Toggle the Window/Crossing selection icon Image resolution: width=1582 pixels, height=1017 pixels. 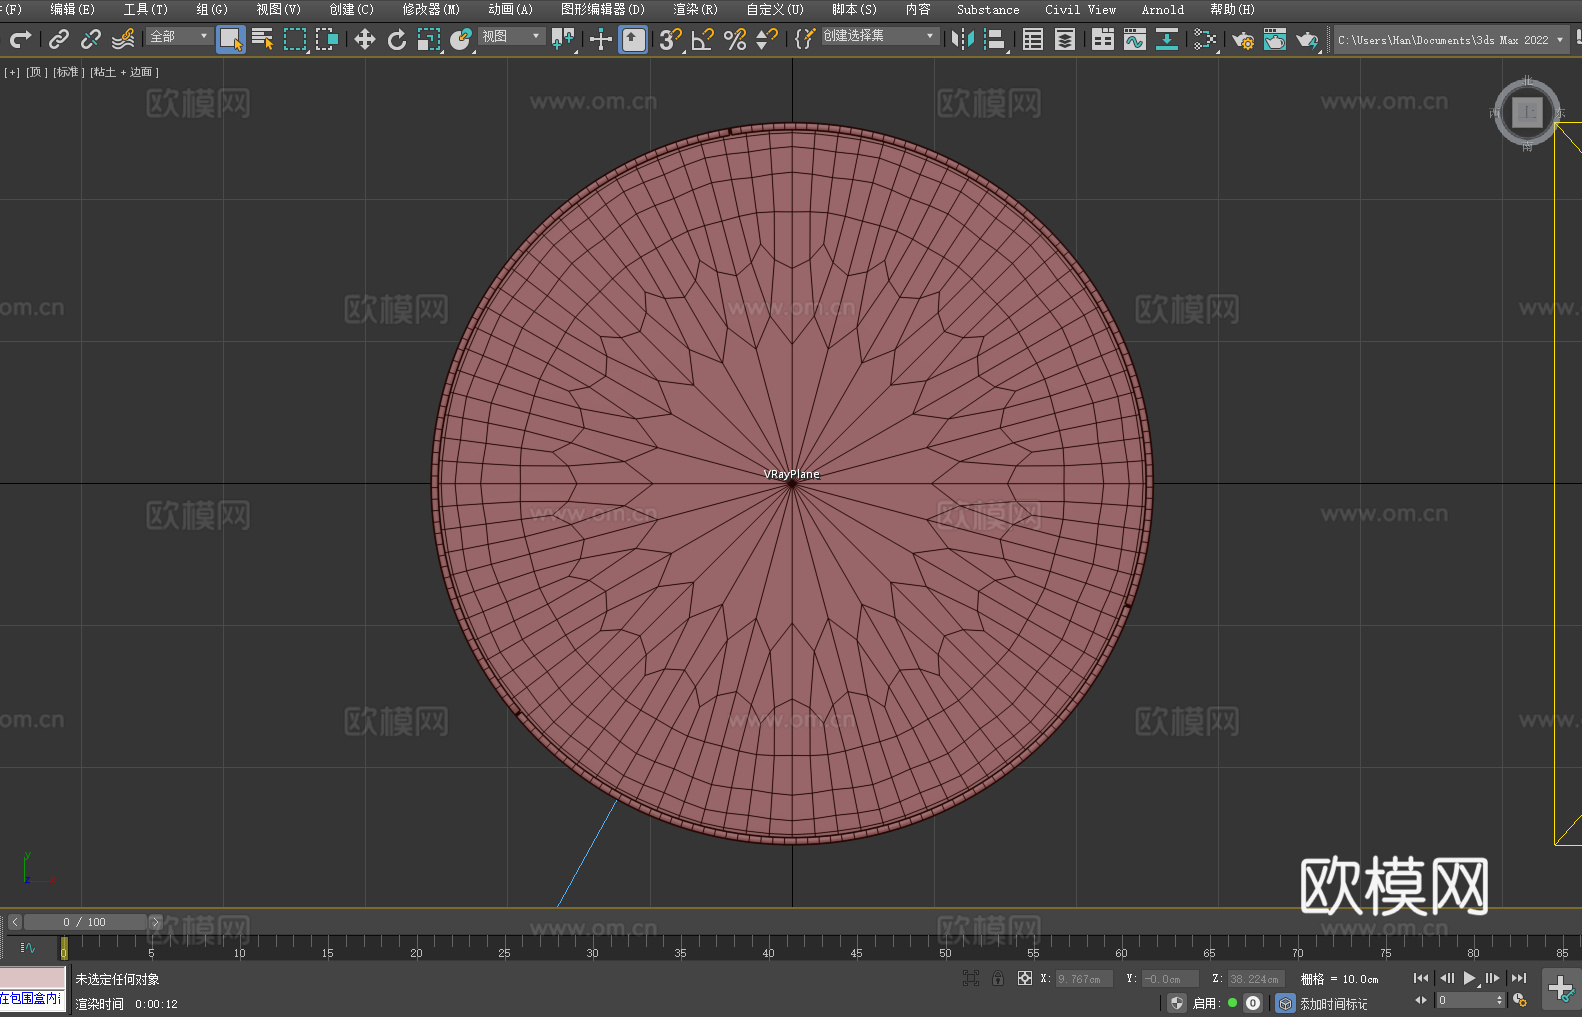pos(327,39)
